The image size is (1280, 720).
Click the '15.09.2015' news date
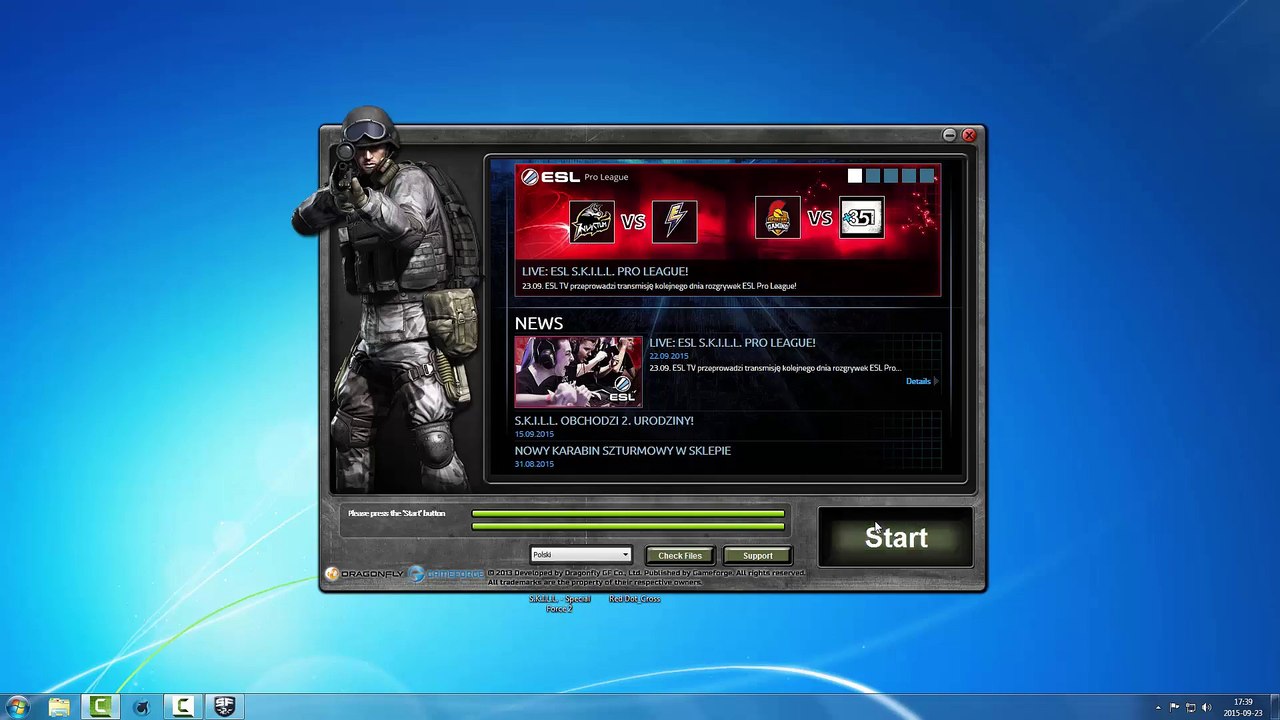pos(534,434)
